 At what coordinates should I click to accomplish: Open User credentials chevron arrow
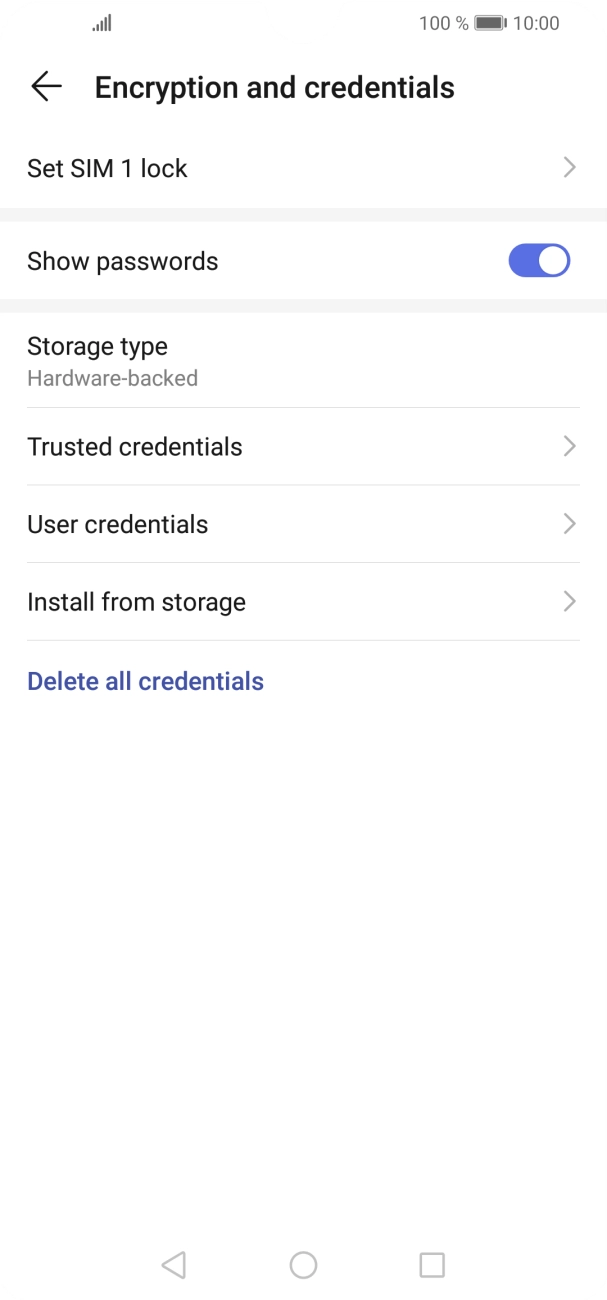coord(569,524)
